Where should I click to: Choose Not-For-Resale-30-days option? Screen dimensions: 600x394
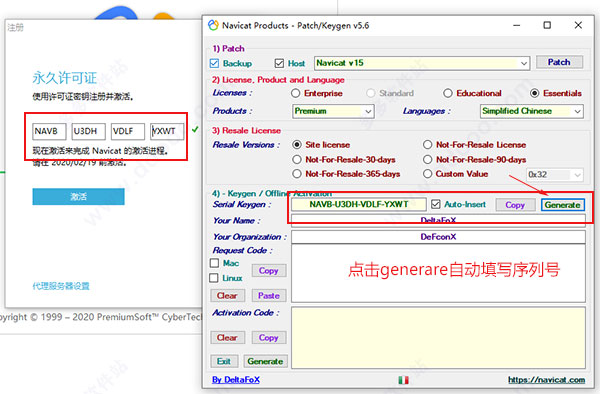297,160
